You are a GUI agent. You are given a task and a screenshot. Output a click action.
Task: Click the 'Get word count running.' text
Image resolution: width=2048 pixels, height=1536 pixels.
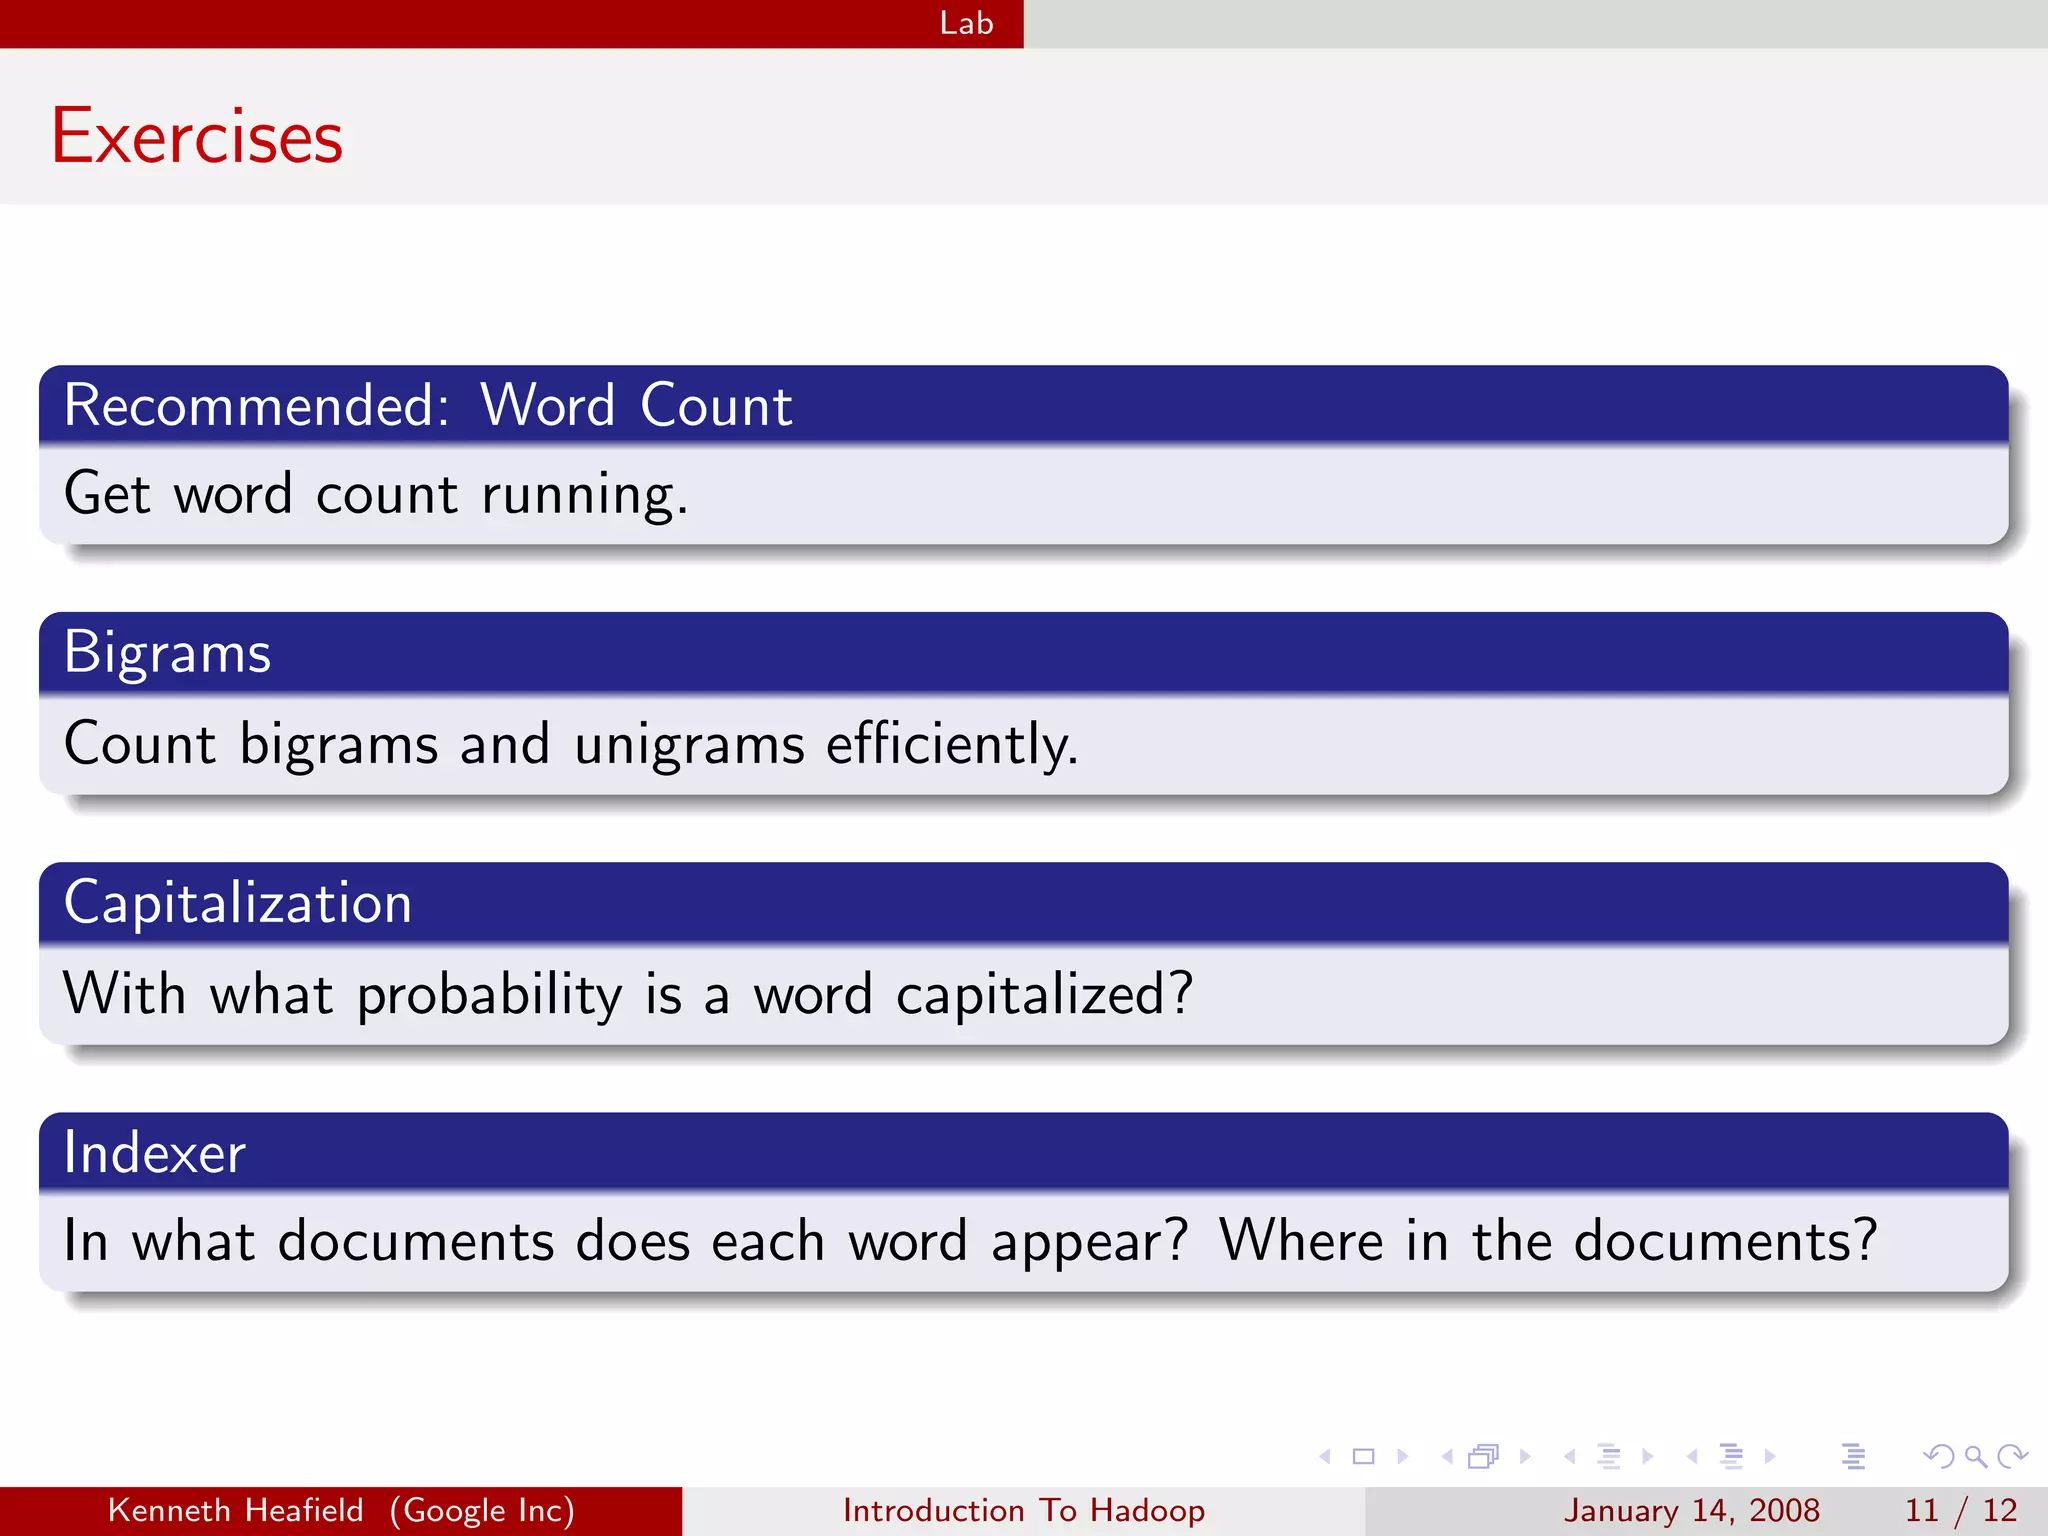pyautogui.click(x=376, y=495)
